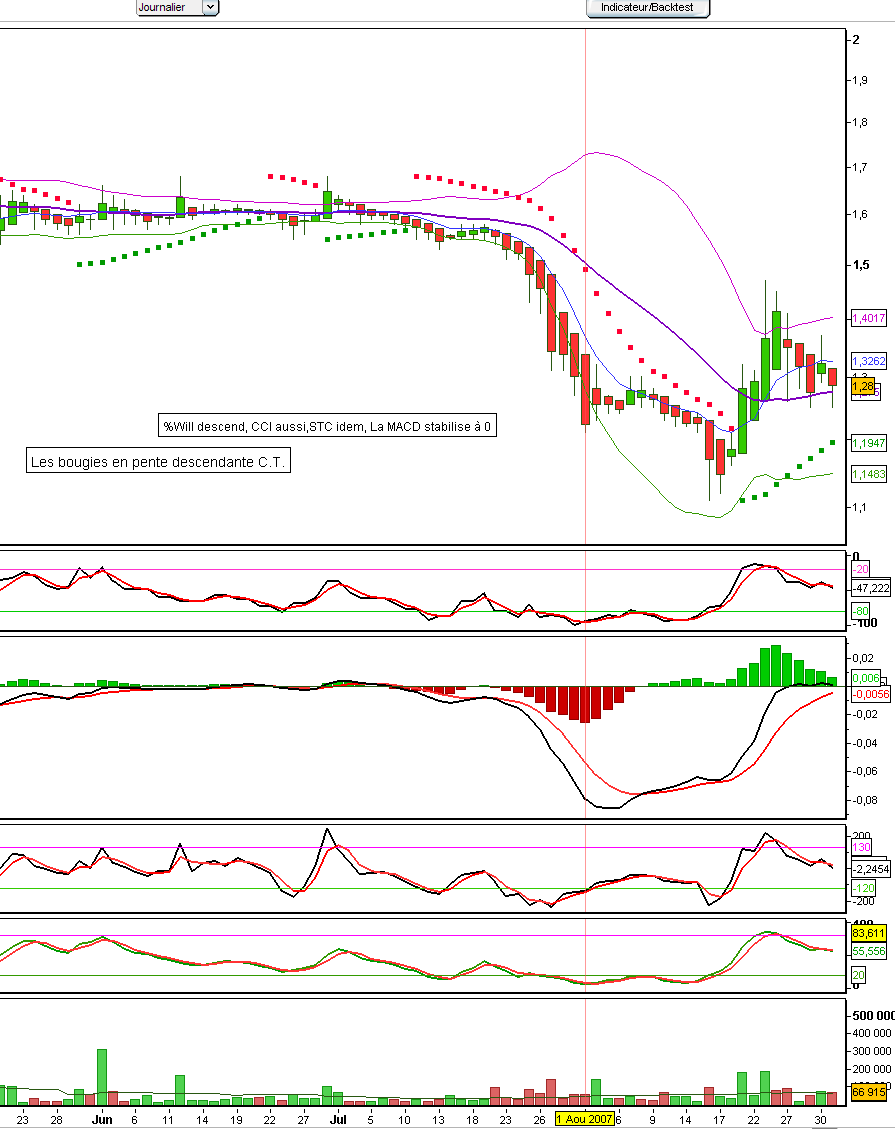
Task: Open the Journalier timeframe dropdown
Action: click(x=168, y=7)
